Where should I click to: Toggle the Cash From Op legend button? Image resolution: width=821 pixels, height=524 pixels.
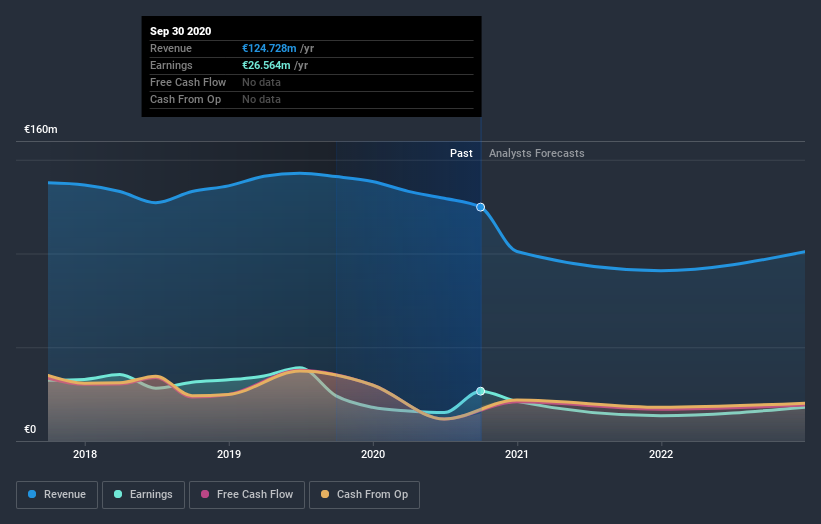click(364, 495)
